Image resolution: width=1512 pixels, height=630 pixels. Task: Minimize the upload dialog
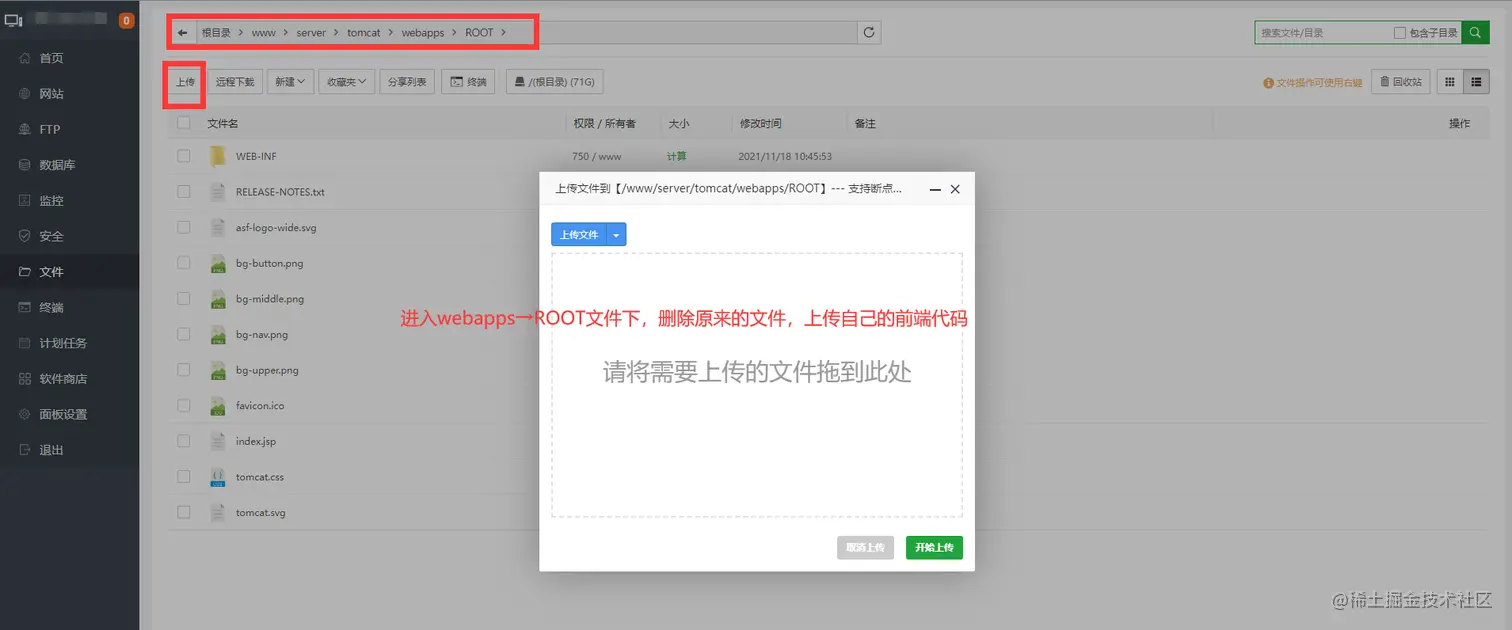(934, 189)
